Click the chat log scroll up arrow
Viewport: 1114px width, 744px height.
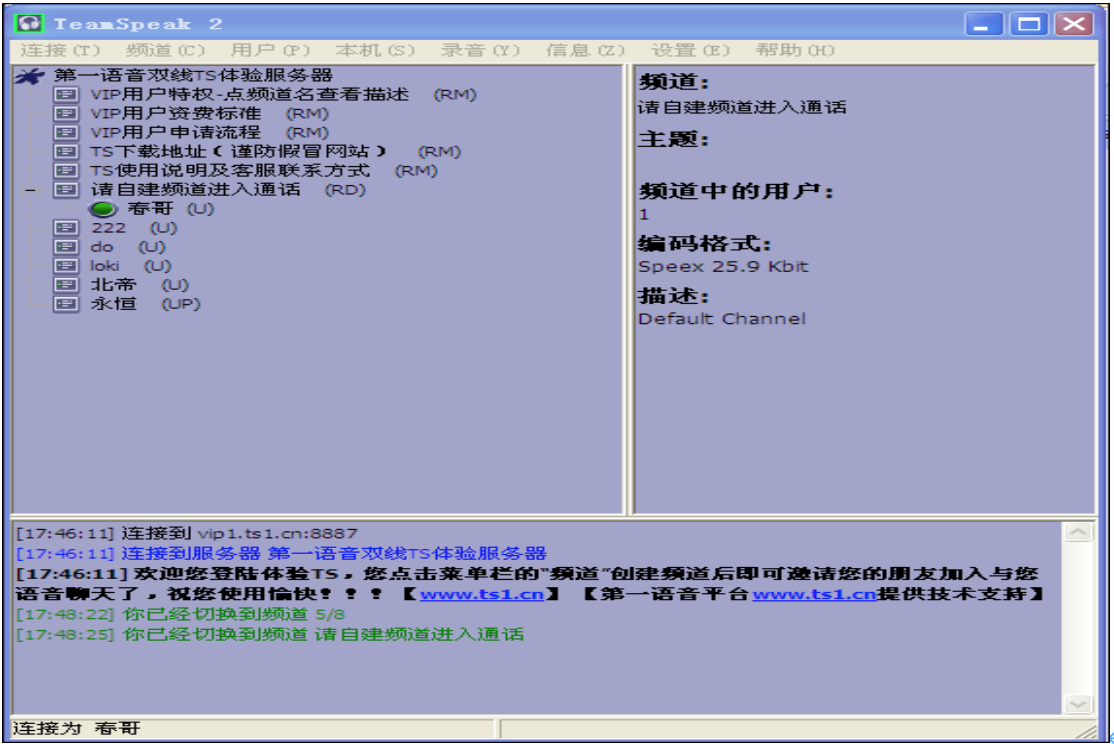point(1078,533)
